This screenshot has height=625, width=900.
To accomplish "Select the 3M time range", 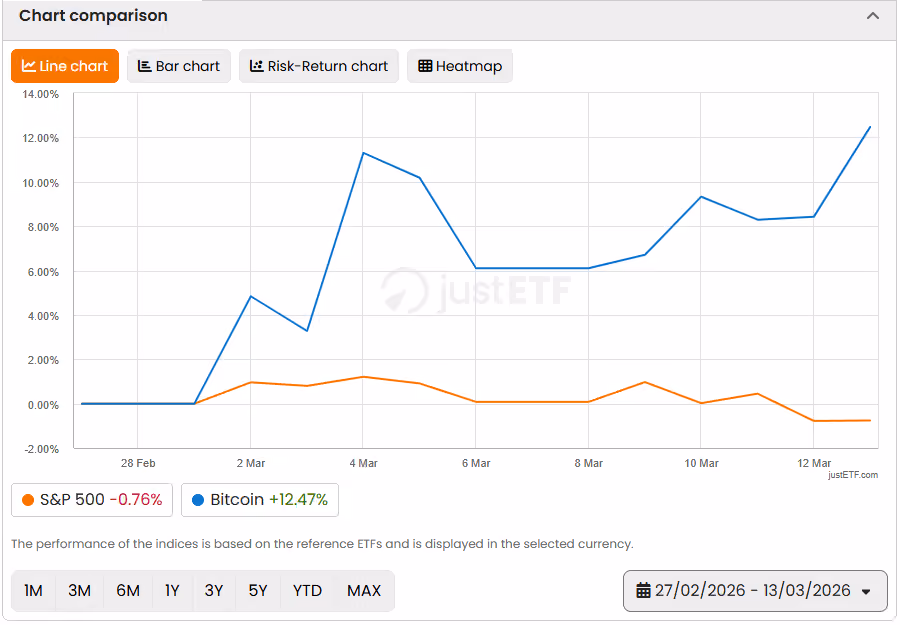I will click(x=79, y=591).
